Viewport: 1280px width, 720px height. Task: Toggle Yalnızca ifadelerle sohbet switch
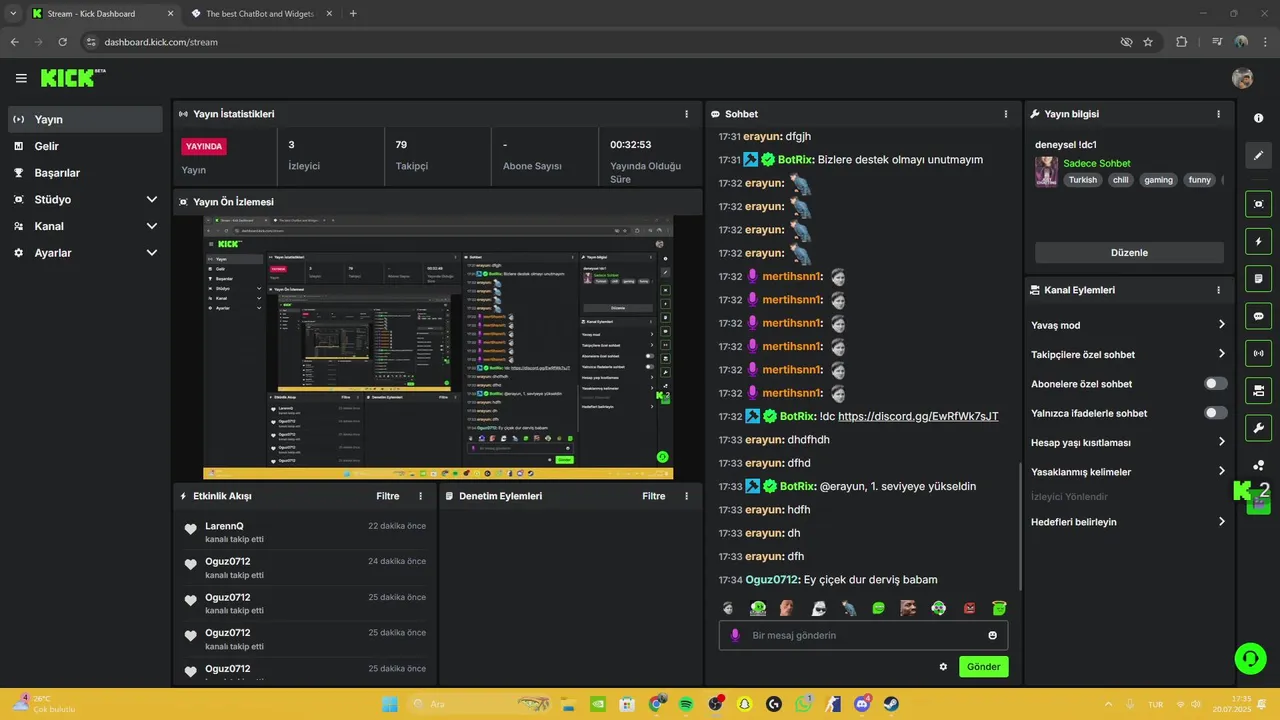click(1216, 413)
